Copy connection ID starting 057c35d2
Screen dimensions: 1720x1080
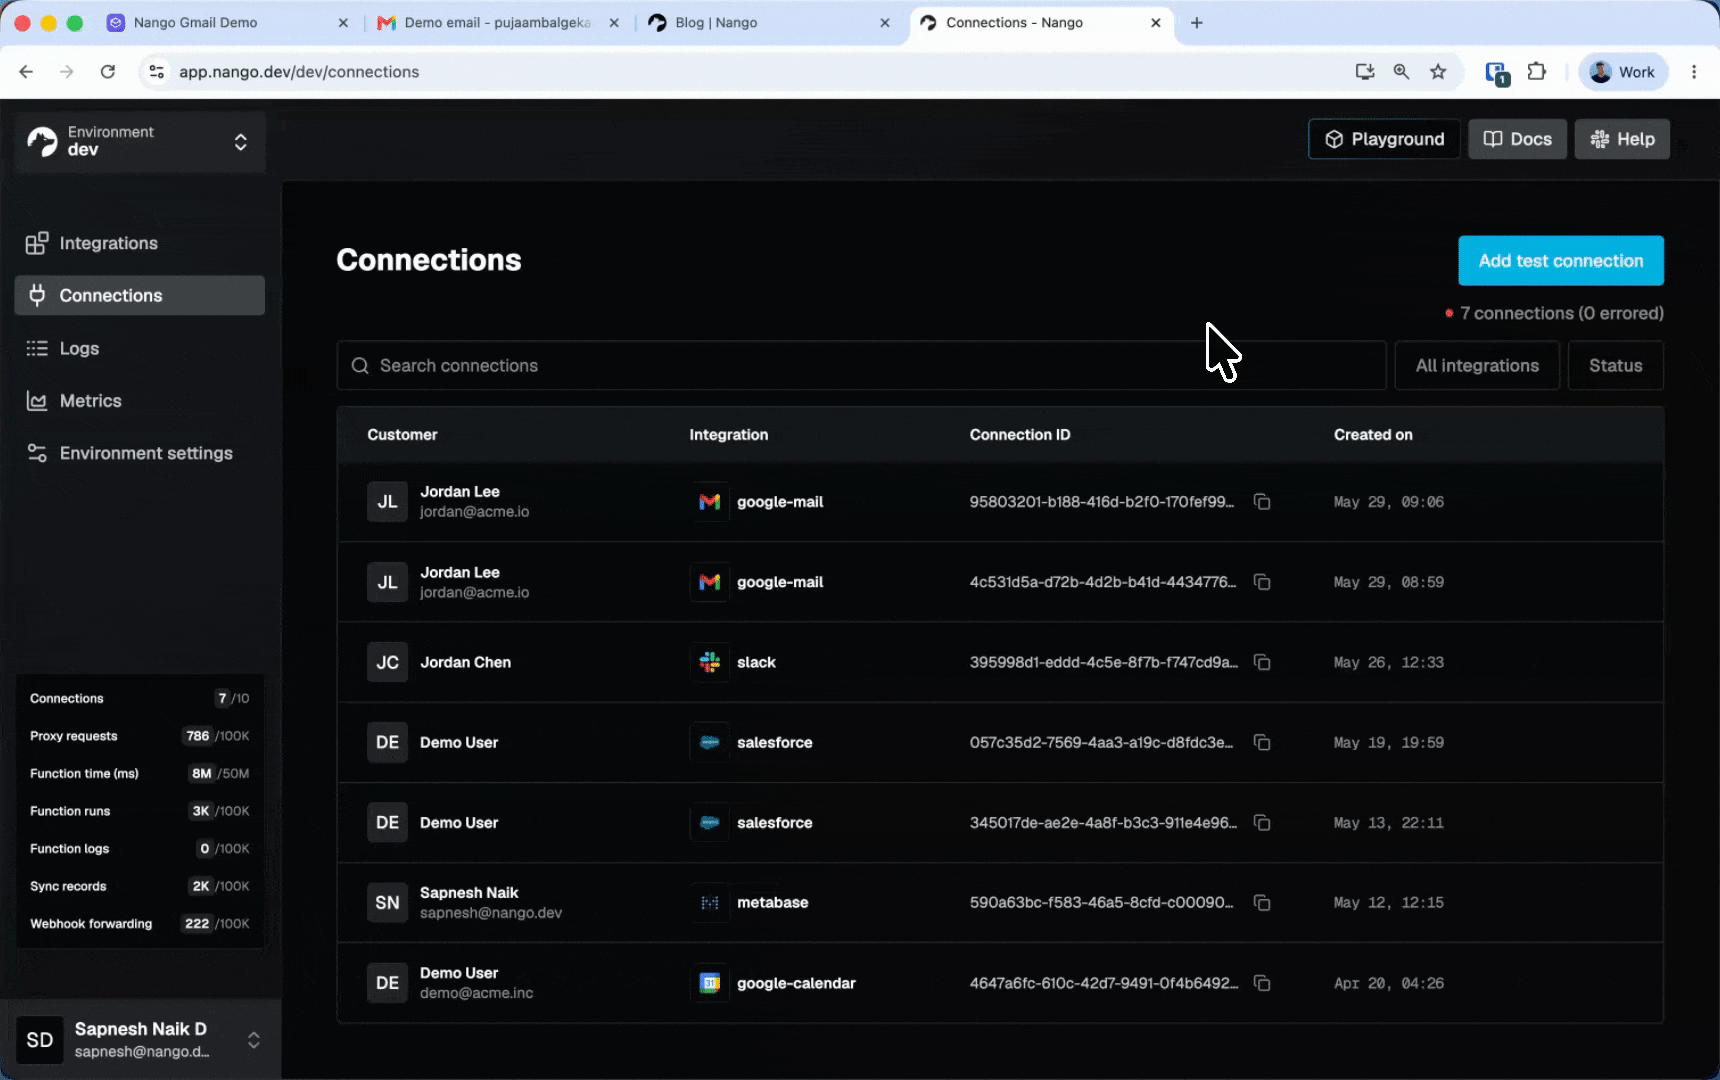tap(1262, 742)
